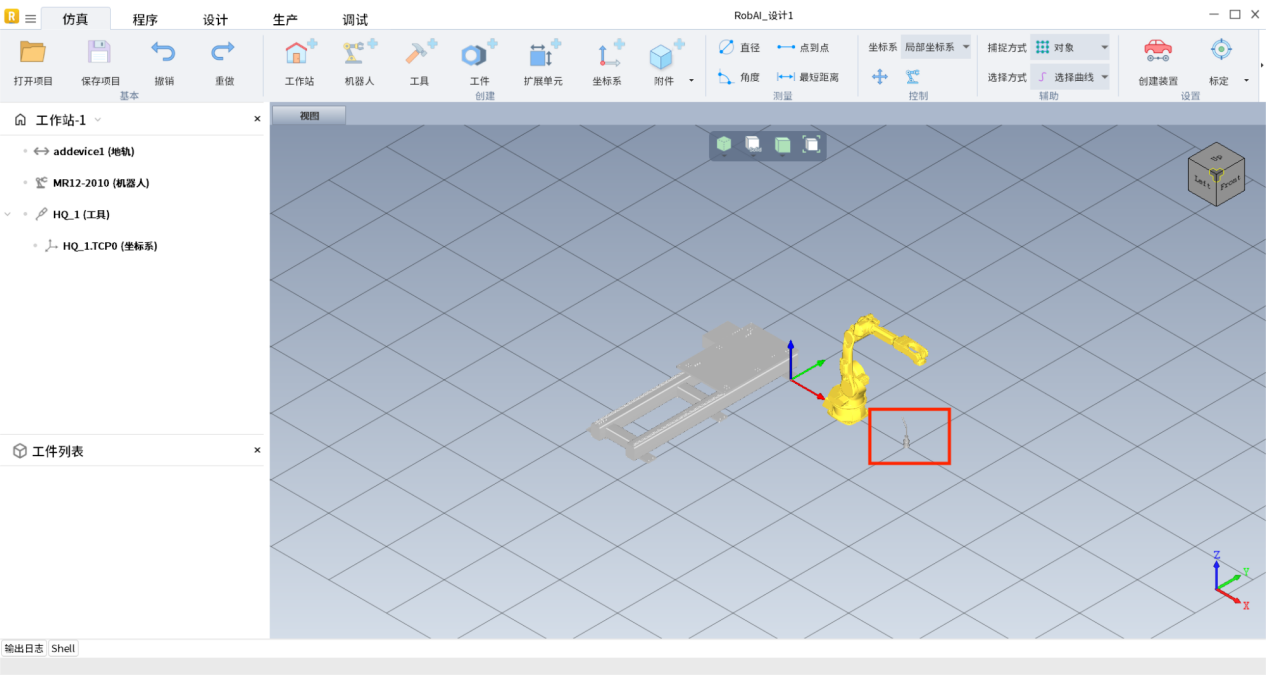Click the Open Project (打开项目) folder icon
Image resolution: width=1266 pixels, height=675 pixels.
tap(33, 53)
